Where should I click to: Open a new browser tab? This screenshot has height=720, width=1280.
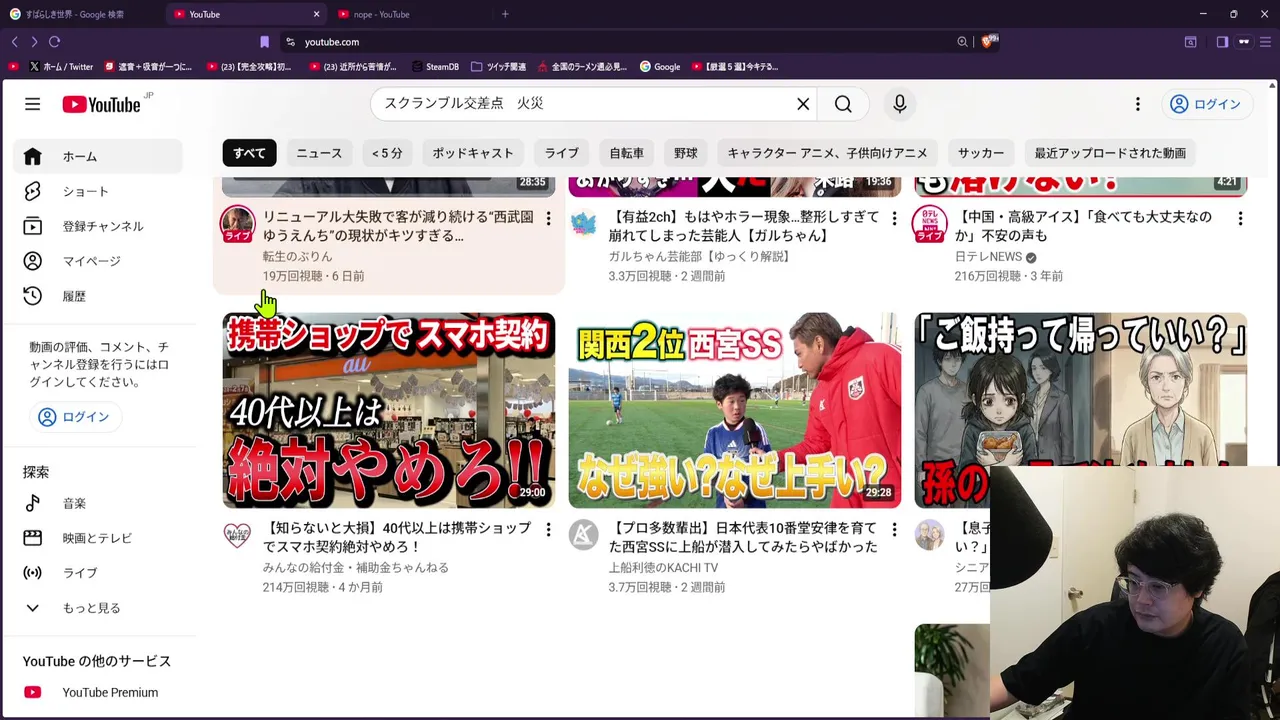pyautogui.click(x=505, y=14)
